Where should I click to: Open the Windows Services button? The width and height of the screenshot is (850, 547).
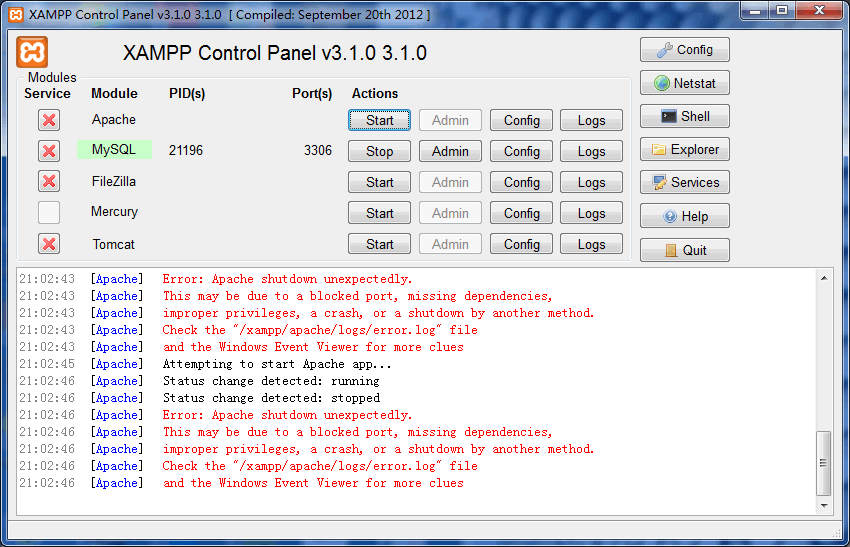(x=685, y=182)
